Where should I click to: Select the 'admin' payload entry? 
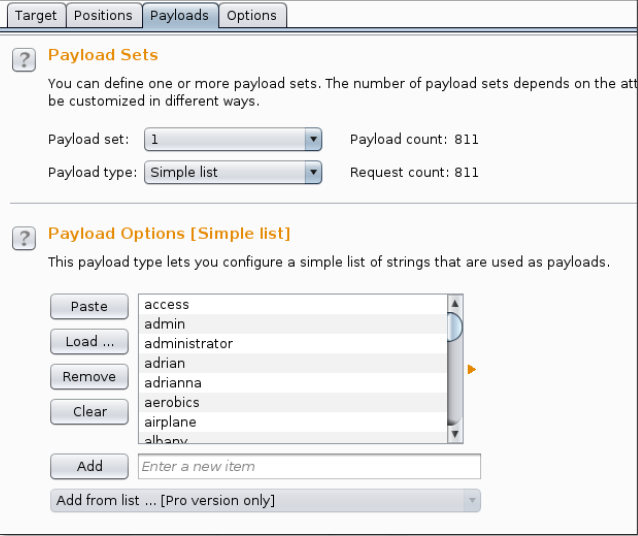click(293, 324)
